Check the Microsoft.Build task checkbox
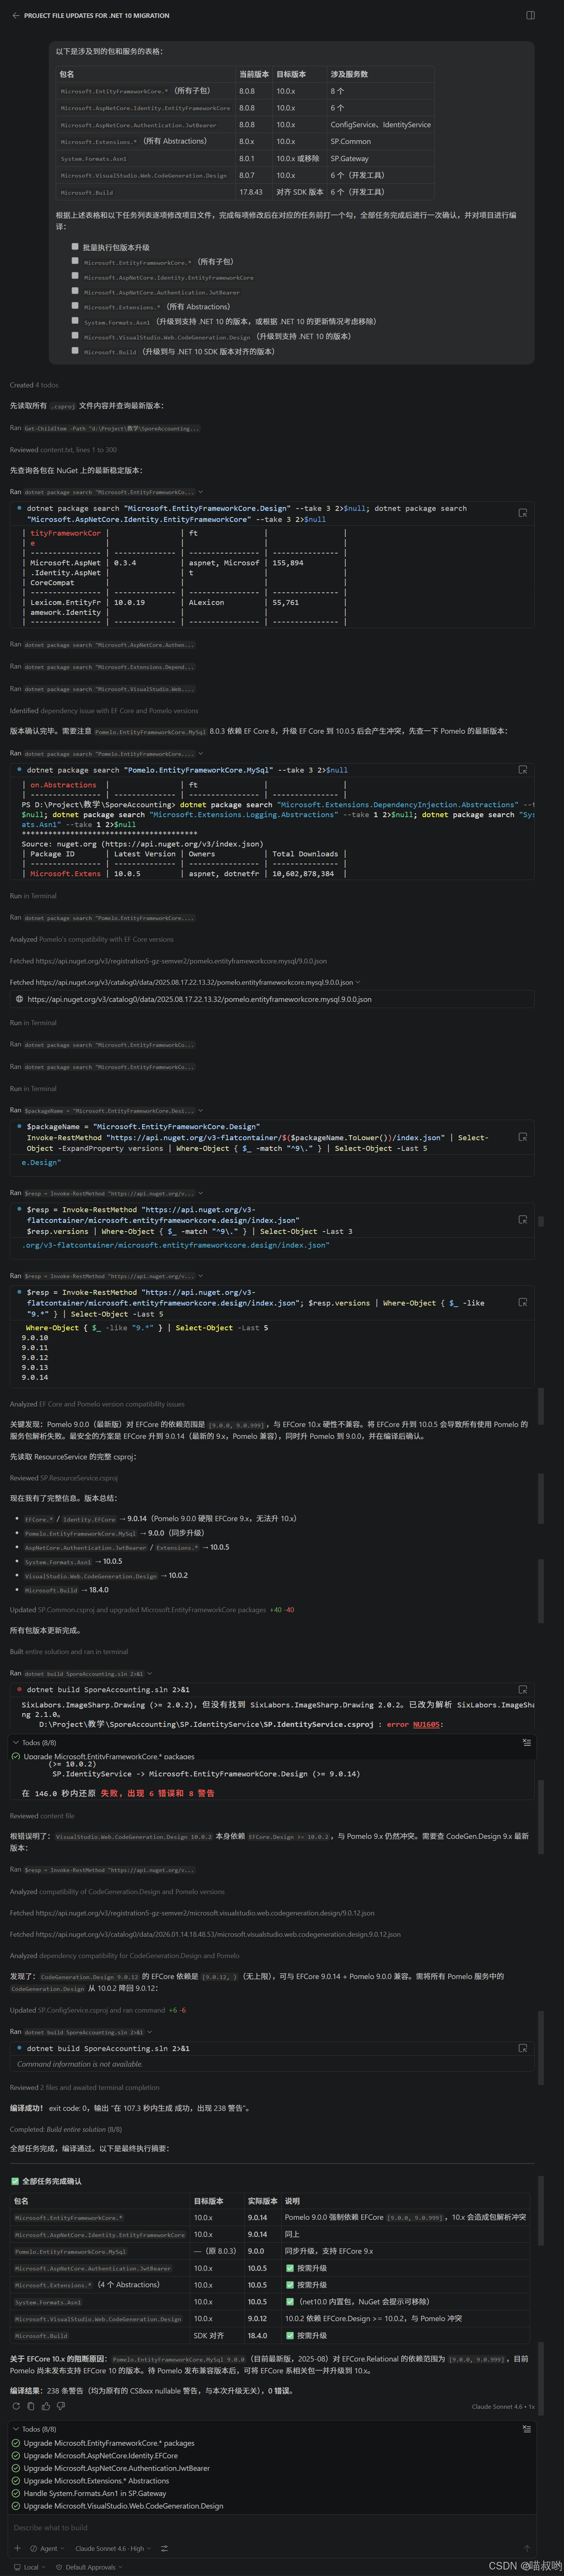This screenshot has width=564, height=2576. click(75, 351)
